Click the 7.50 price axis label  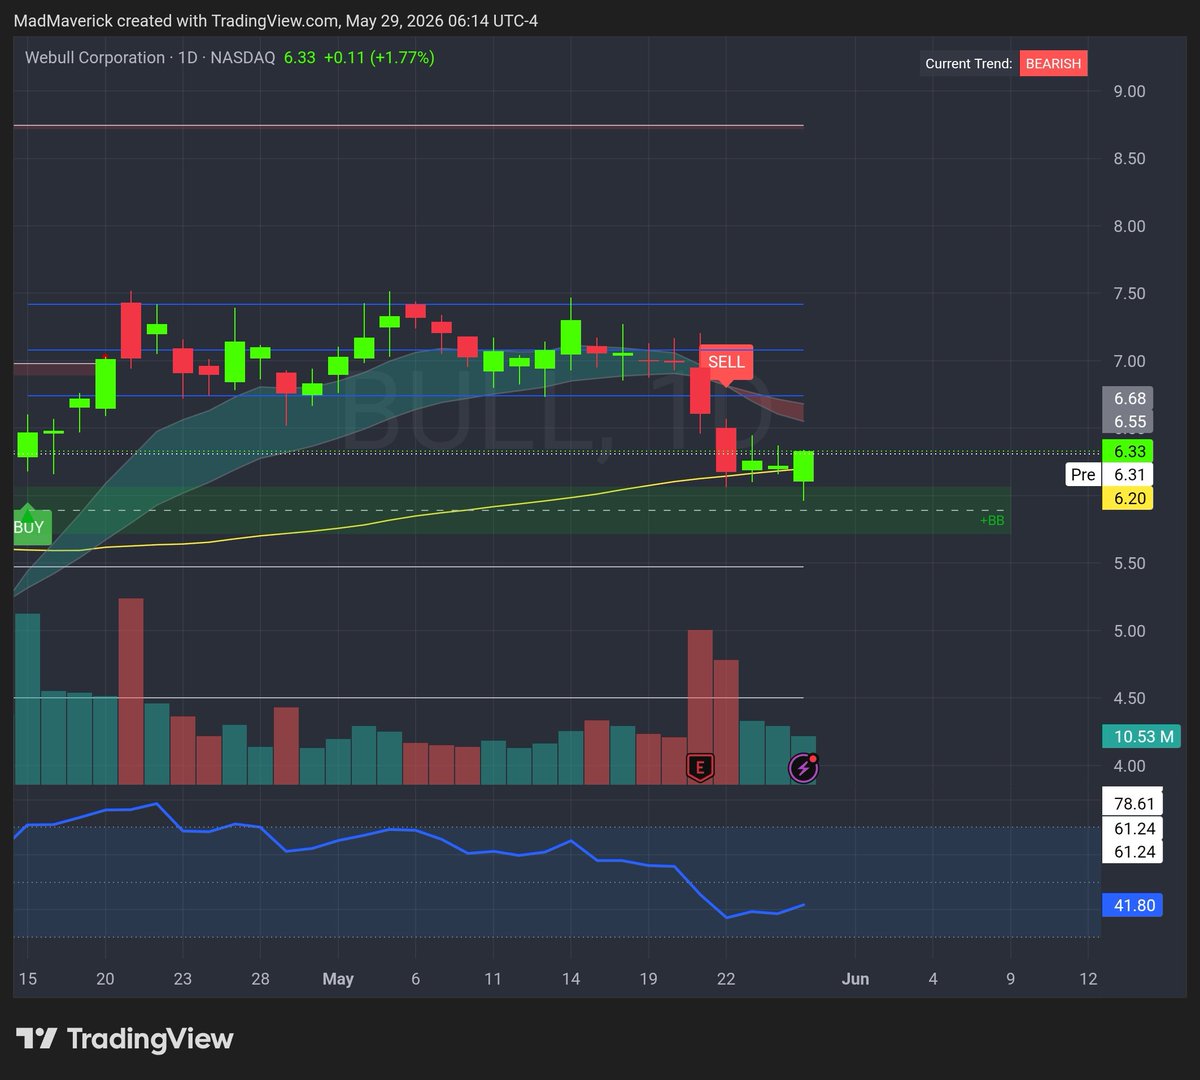(1129, 294)
